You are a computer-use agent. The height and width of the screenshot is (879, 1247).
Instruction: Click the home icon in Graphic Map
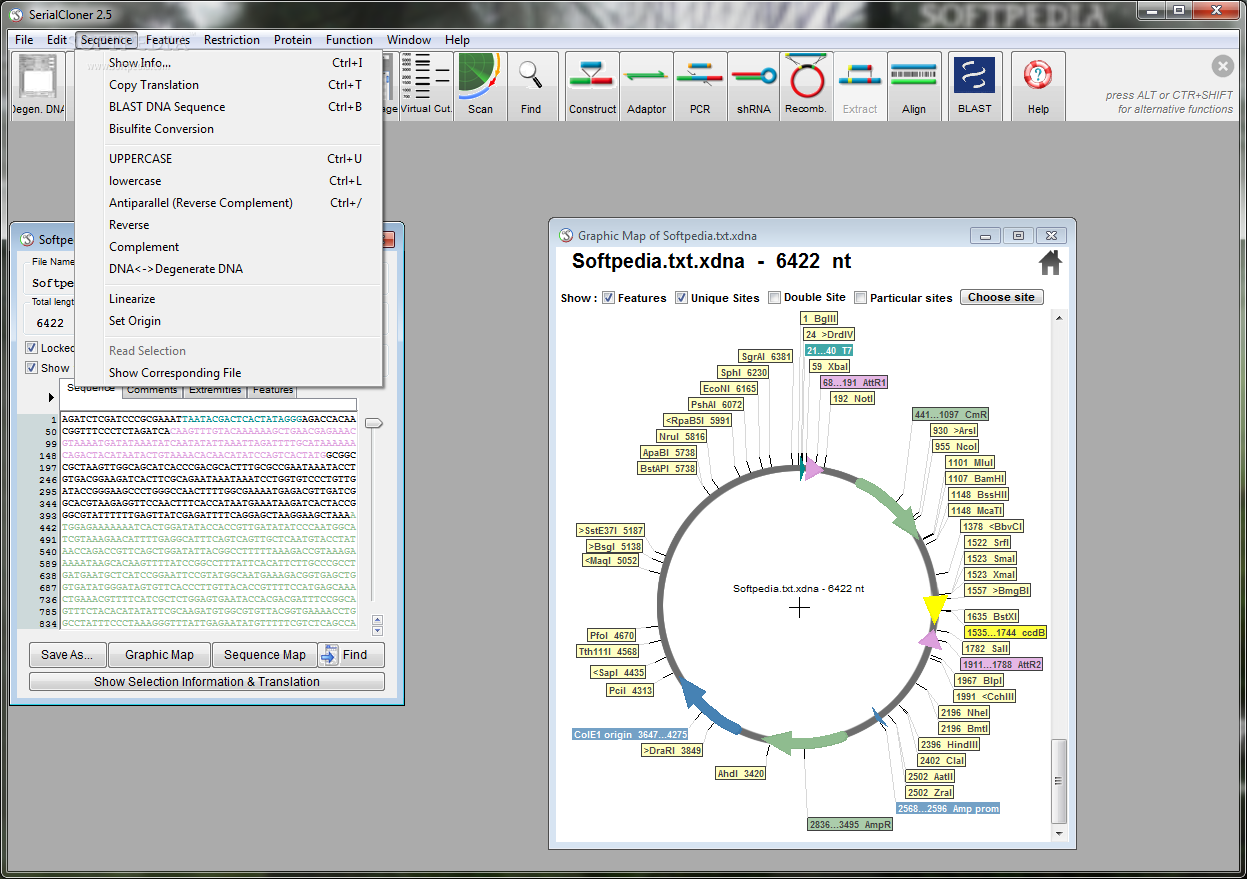[1050, 263]
